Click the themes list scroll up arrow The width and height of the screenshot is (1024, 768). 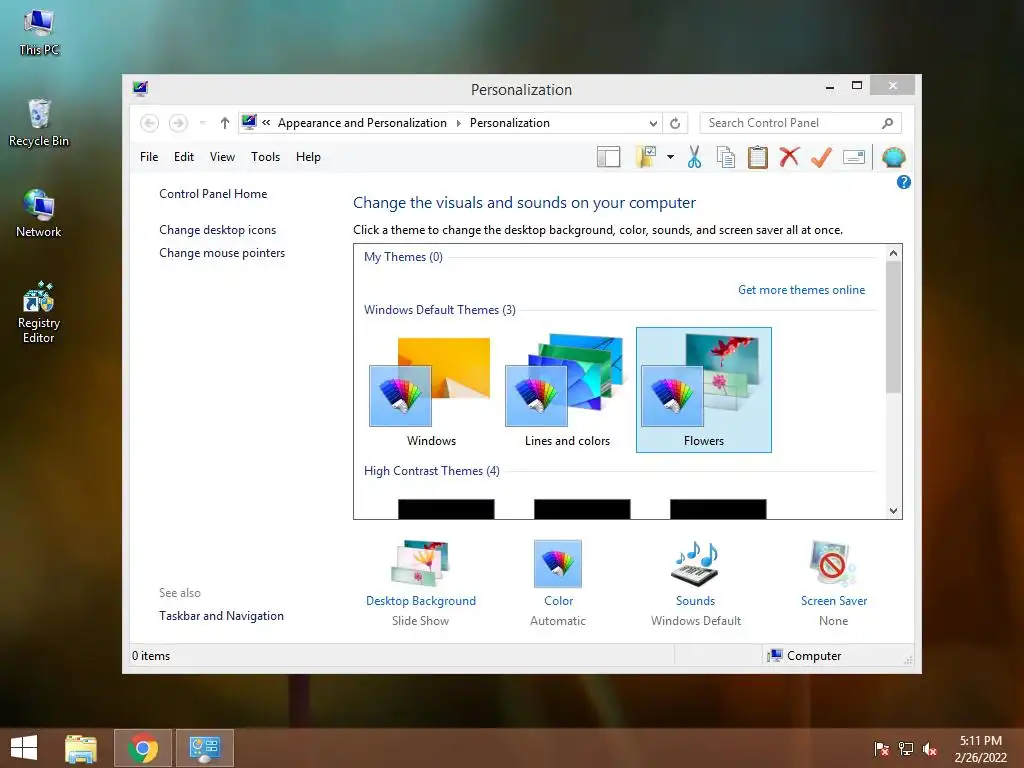[893, 253]
